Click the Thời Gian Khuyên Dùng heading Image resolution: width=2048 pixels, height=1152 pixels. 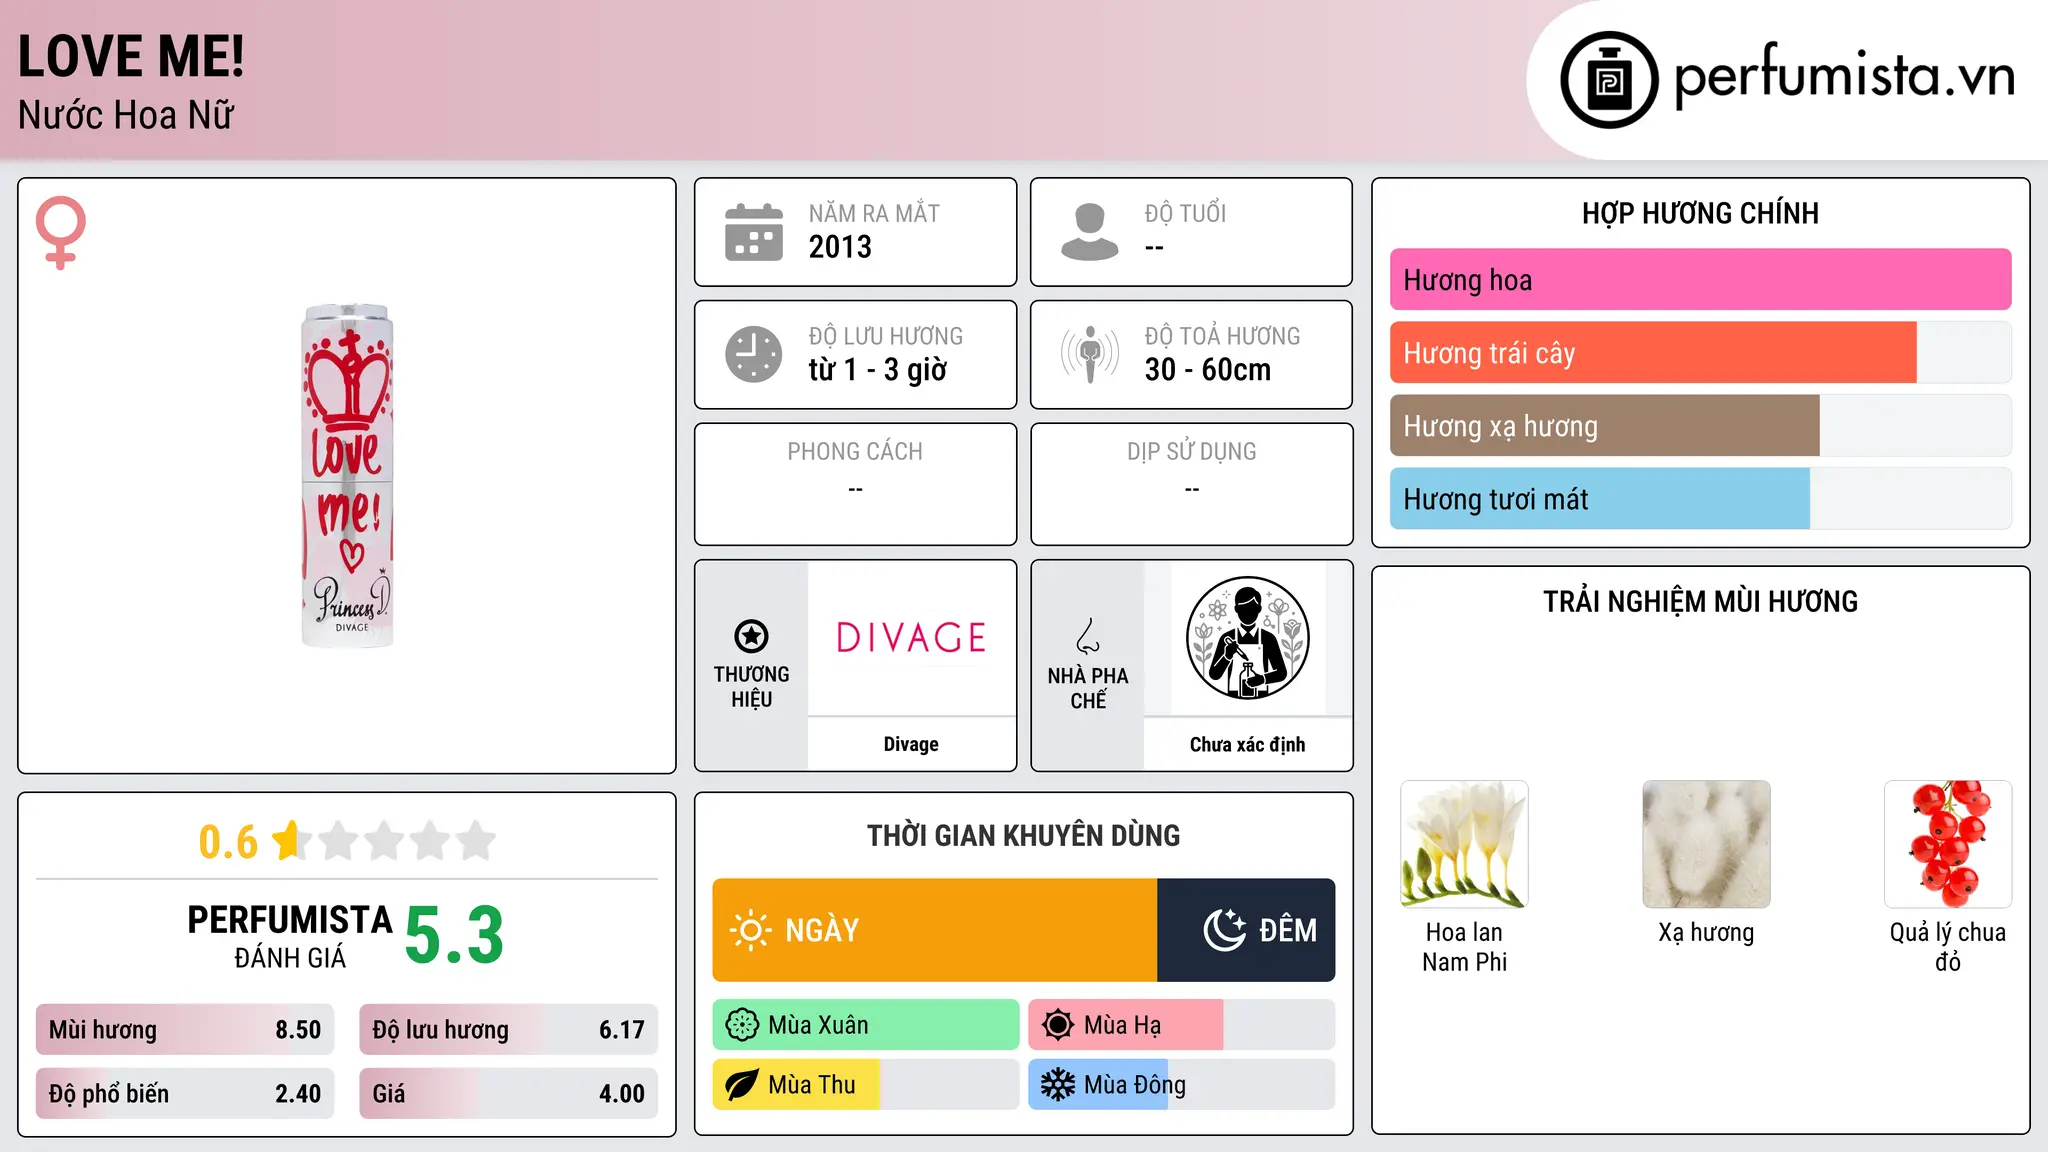tap(1023, 835)
